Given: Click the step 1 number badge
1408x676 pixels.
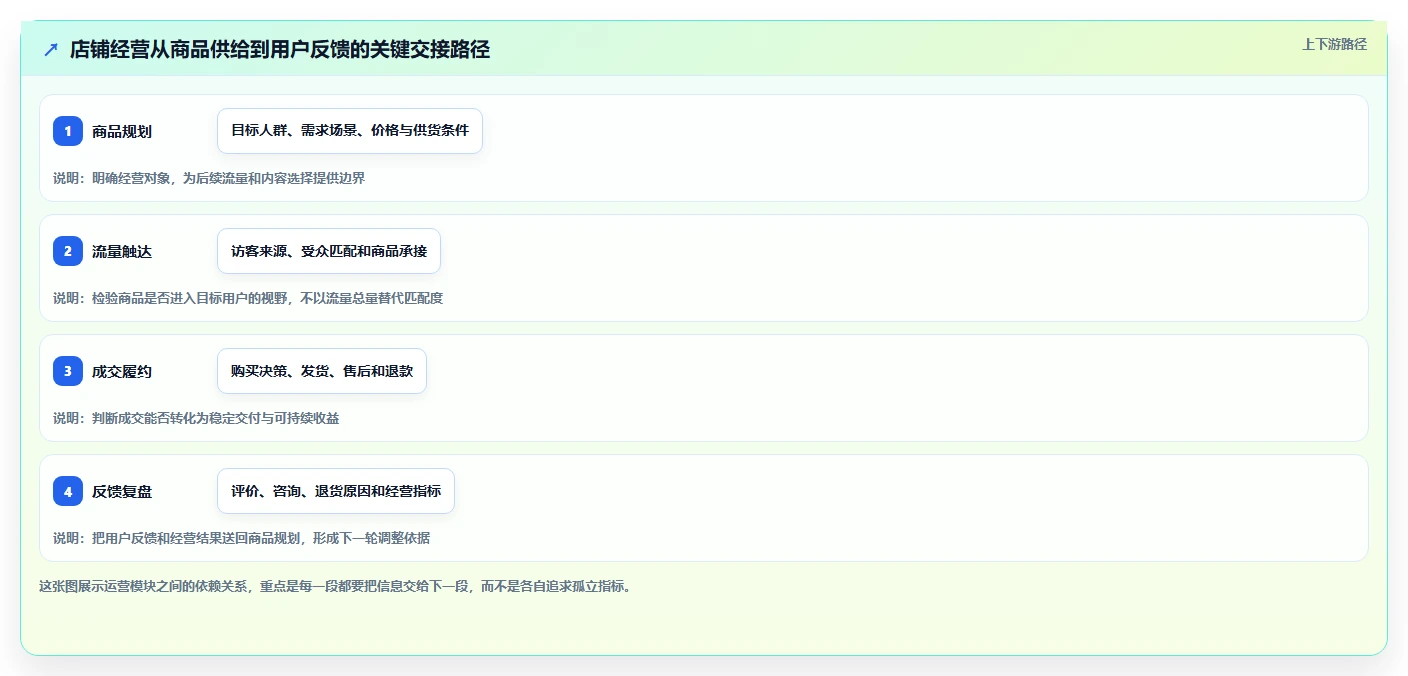Looking at the screenshot, I should pyautogui.click(x=68, y=131).
